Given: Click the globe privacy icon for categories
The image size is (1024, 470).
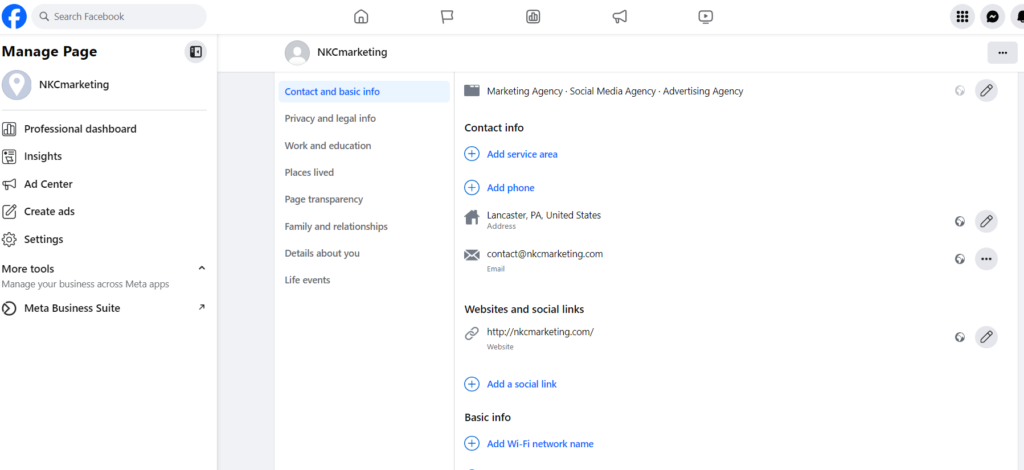Looking at the screenshot, I should [960, 91].
